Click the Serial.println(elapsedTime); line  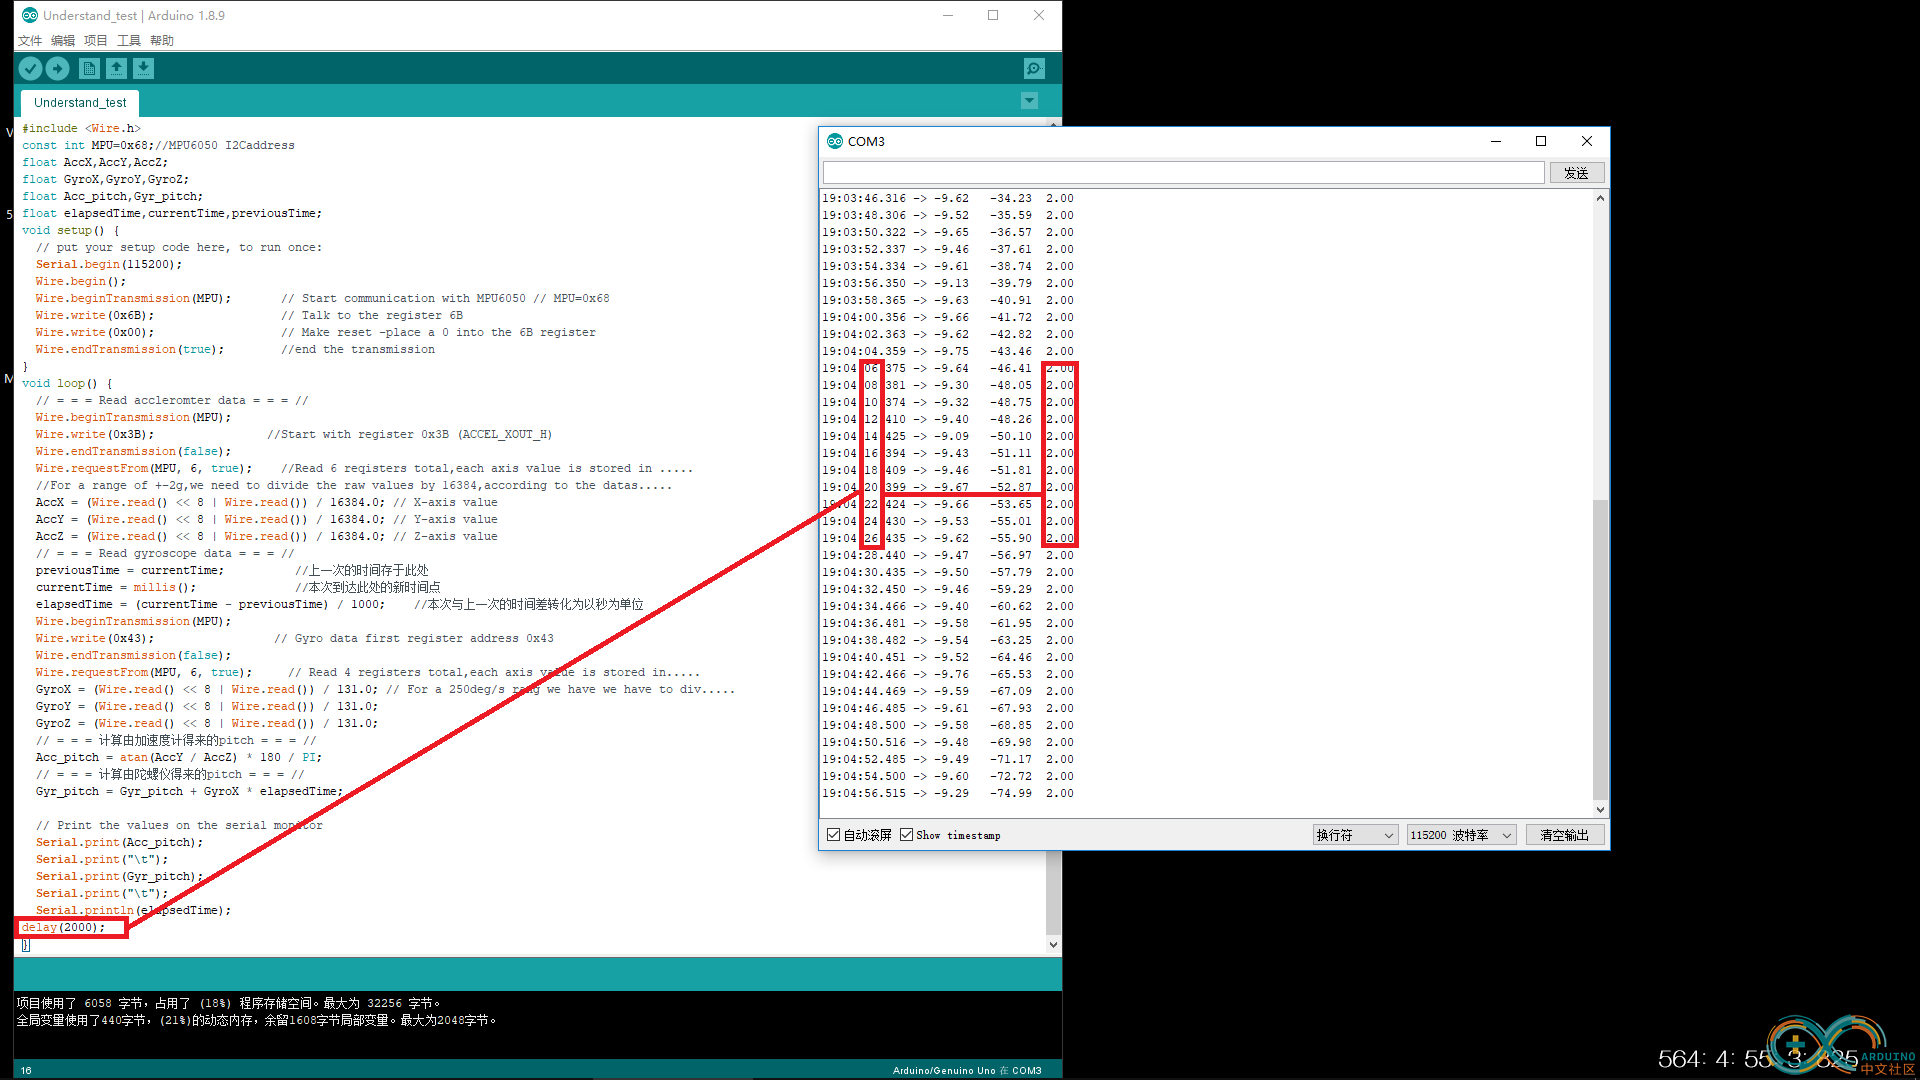coord(133,910)
